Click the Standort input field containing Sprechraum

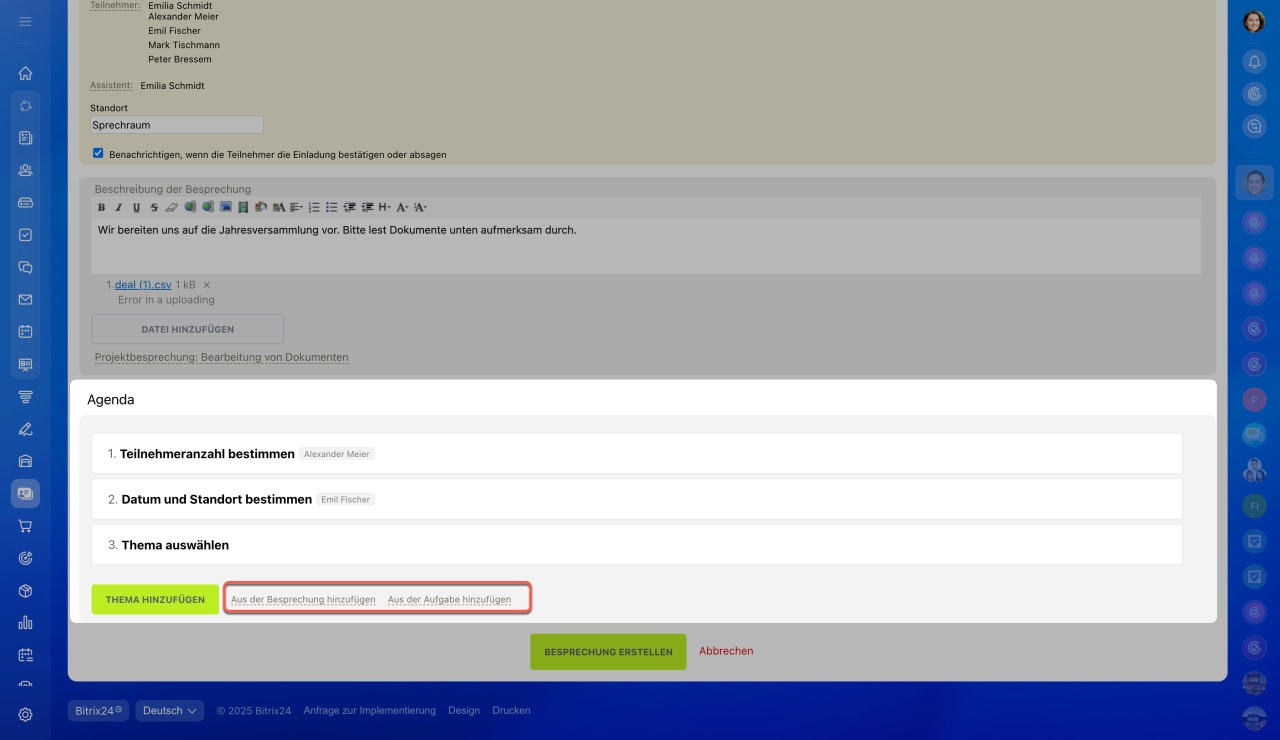176,125
